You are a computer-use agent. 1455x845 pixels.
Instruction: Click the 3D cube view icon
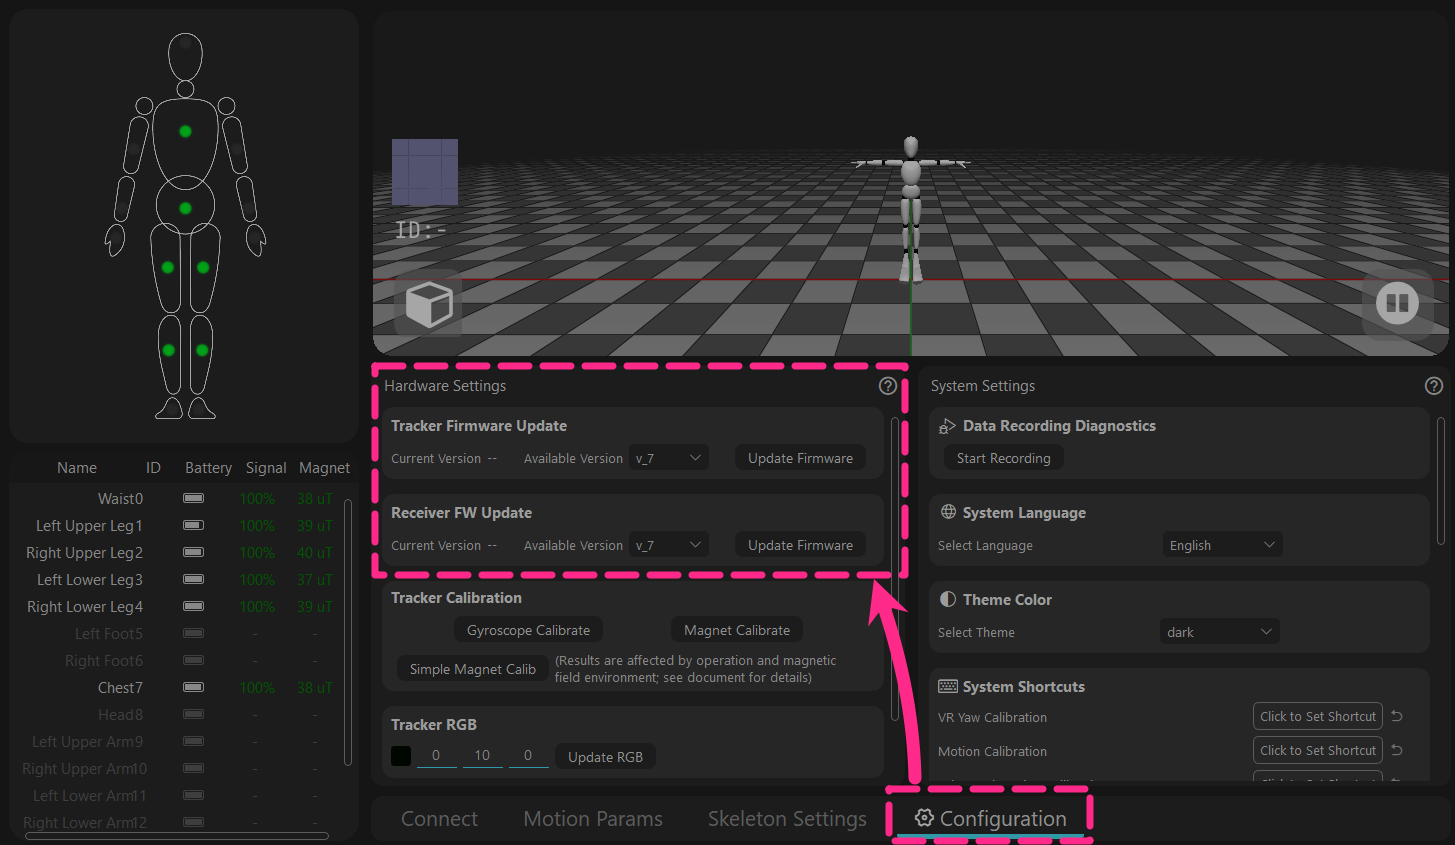(429, 304)
